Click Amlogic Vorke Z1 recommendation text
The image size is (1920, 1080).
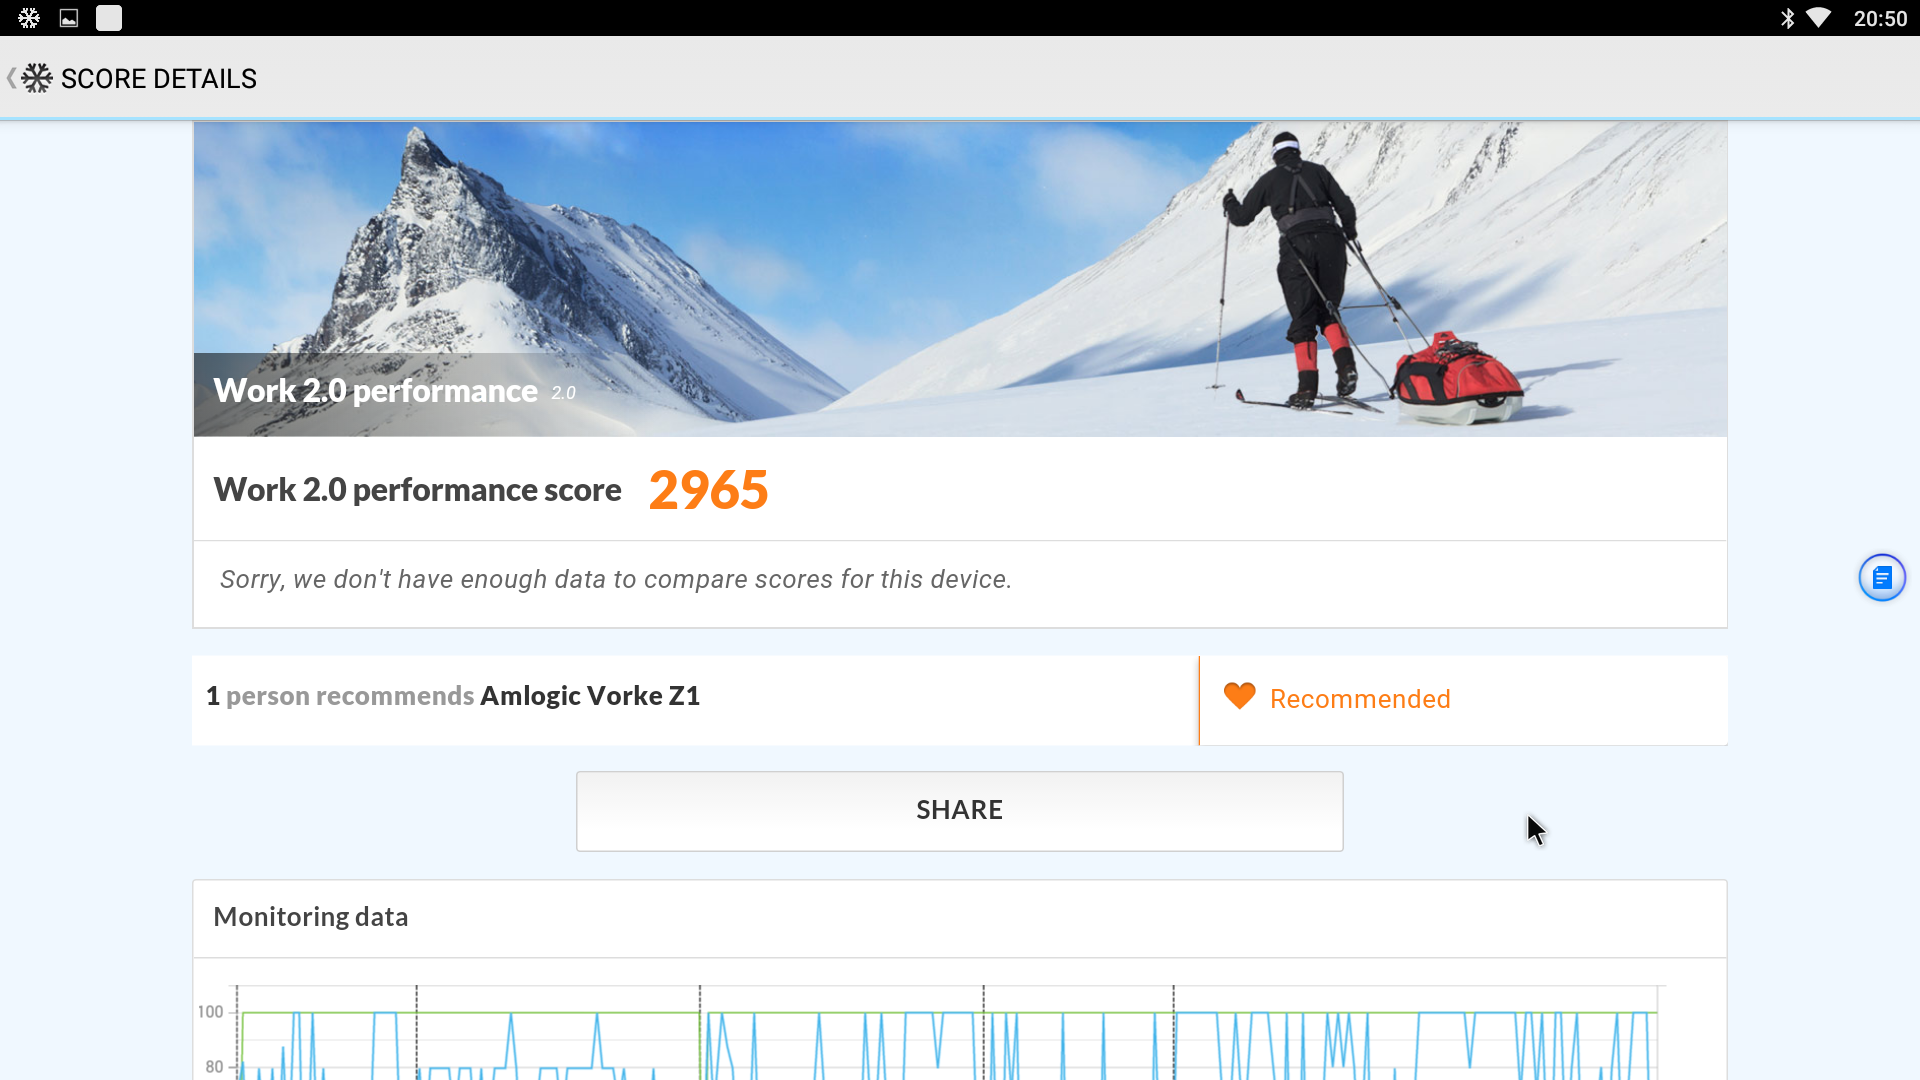point(590,696)
